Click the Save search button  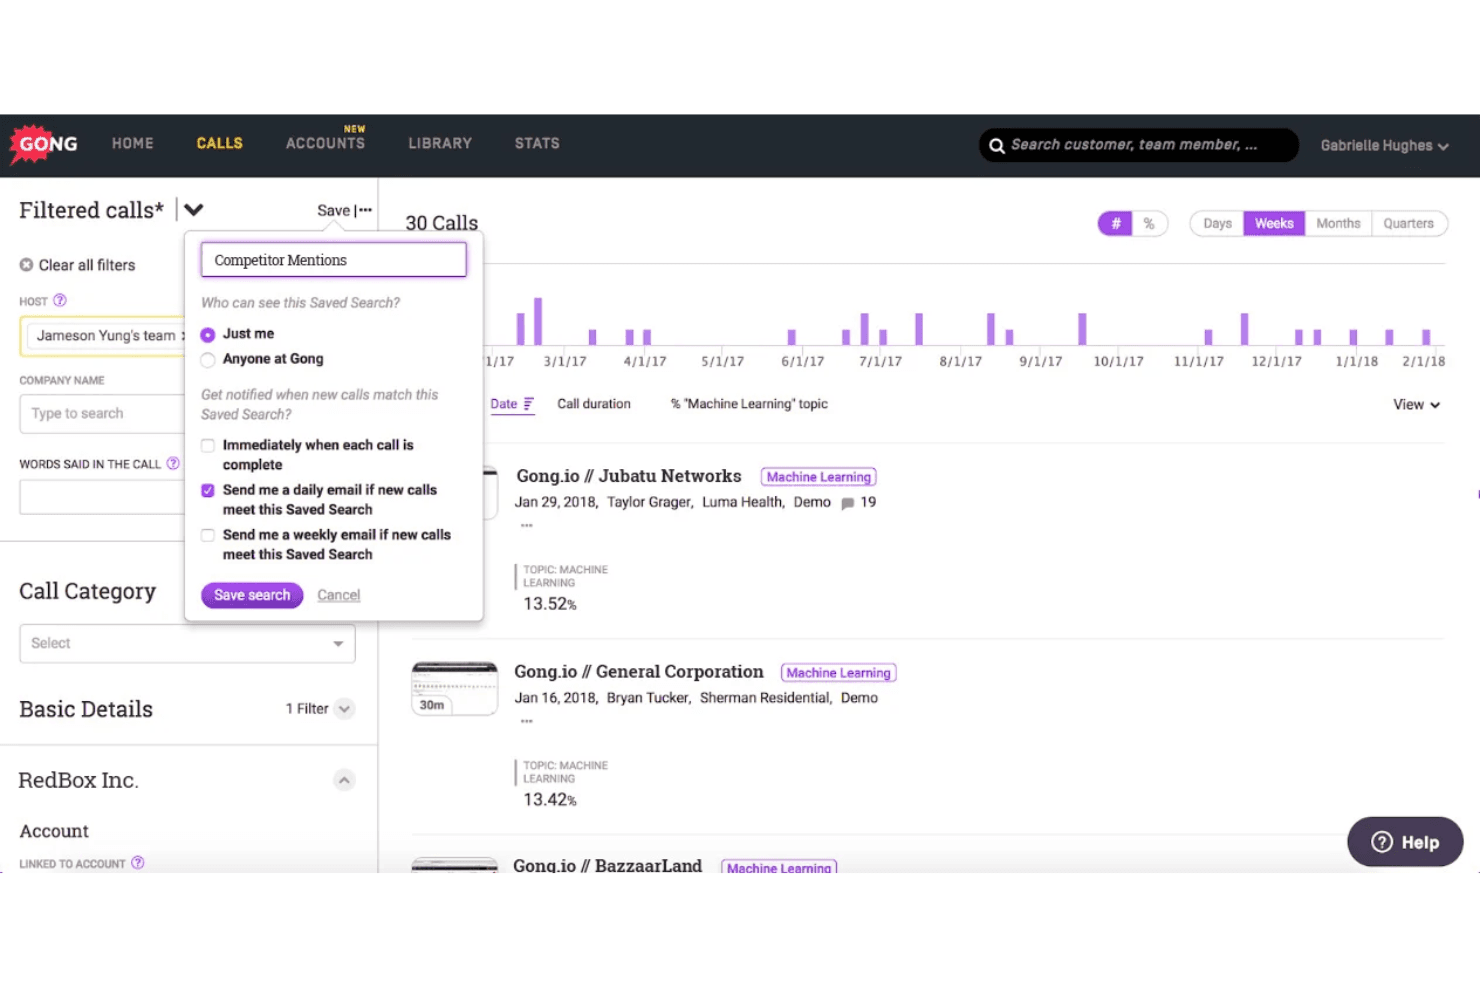coord(252,595)
